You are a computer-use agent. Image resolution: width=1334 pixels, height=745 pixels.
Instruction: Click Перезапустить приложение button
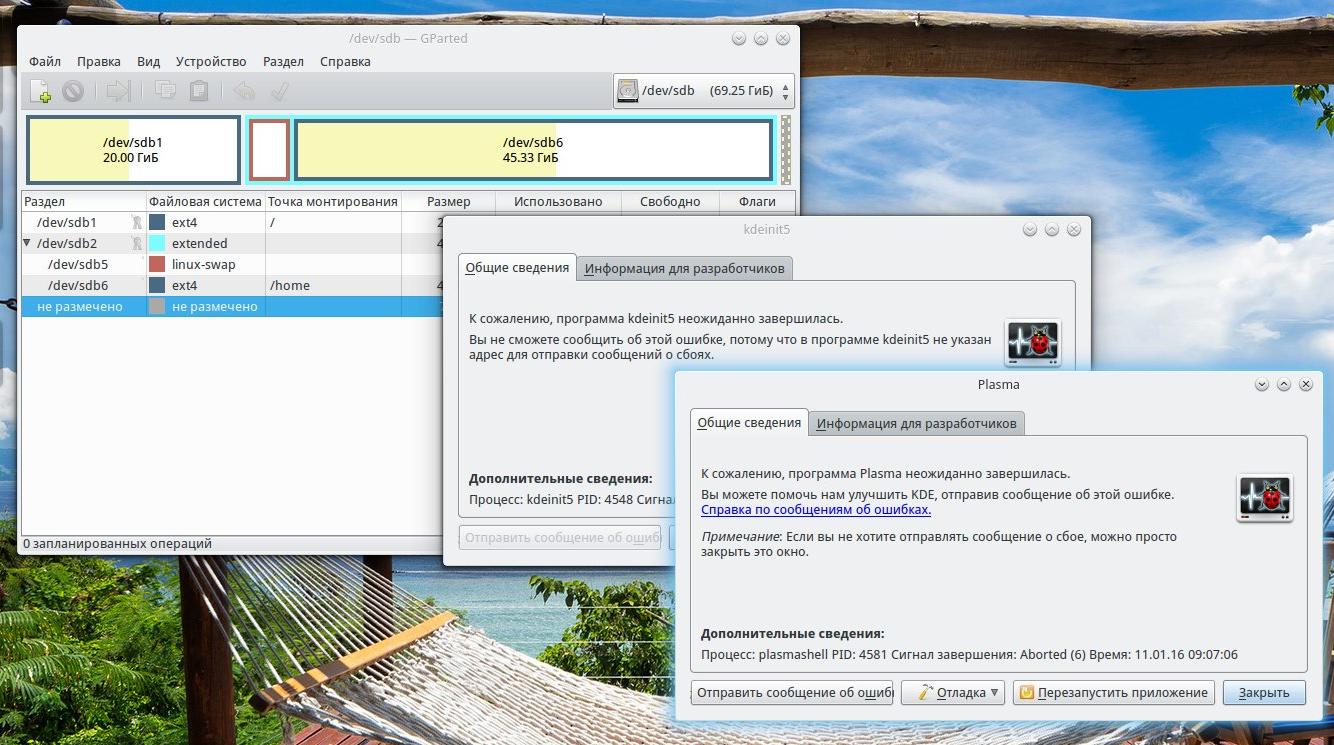pyautogui.click(x=1114, y=692)
